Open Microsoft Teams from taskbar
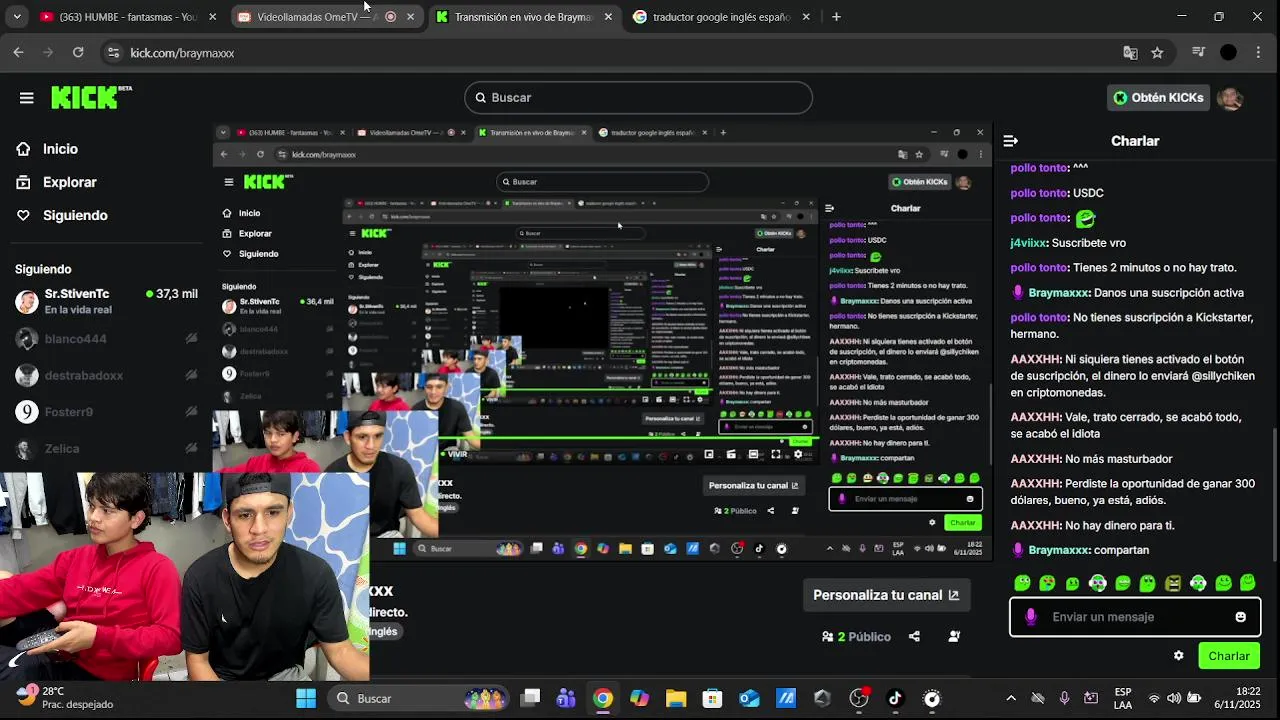 coord(566,698)
